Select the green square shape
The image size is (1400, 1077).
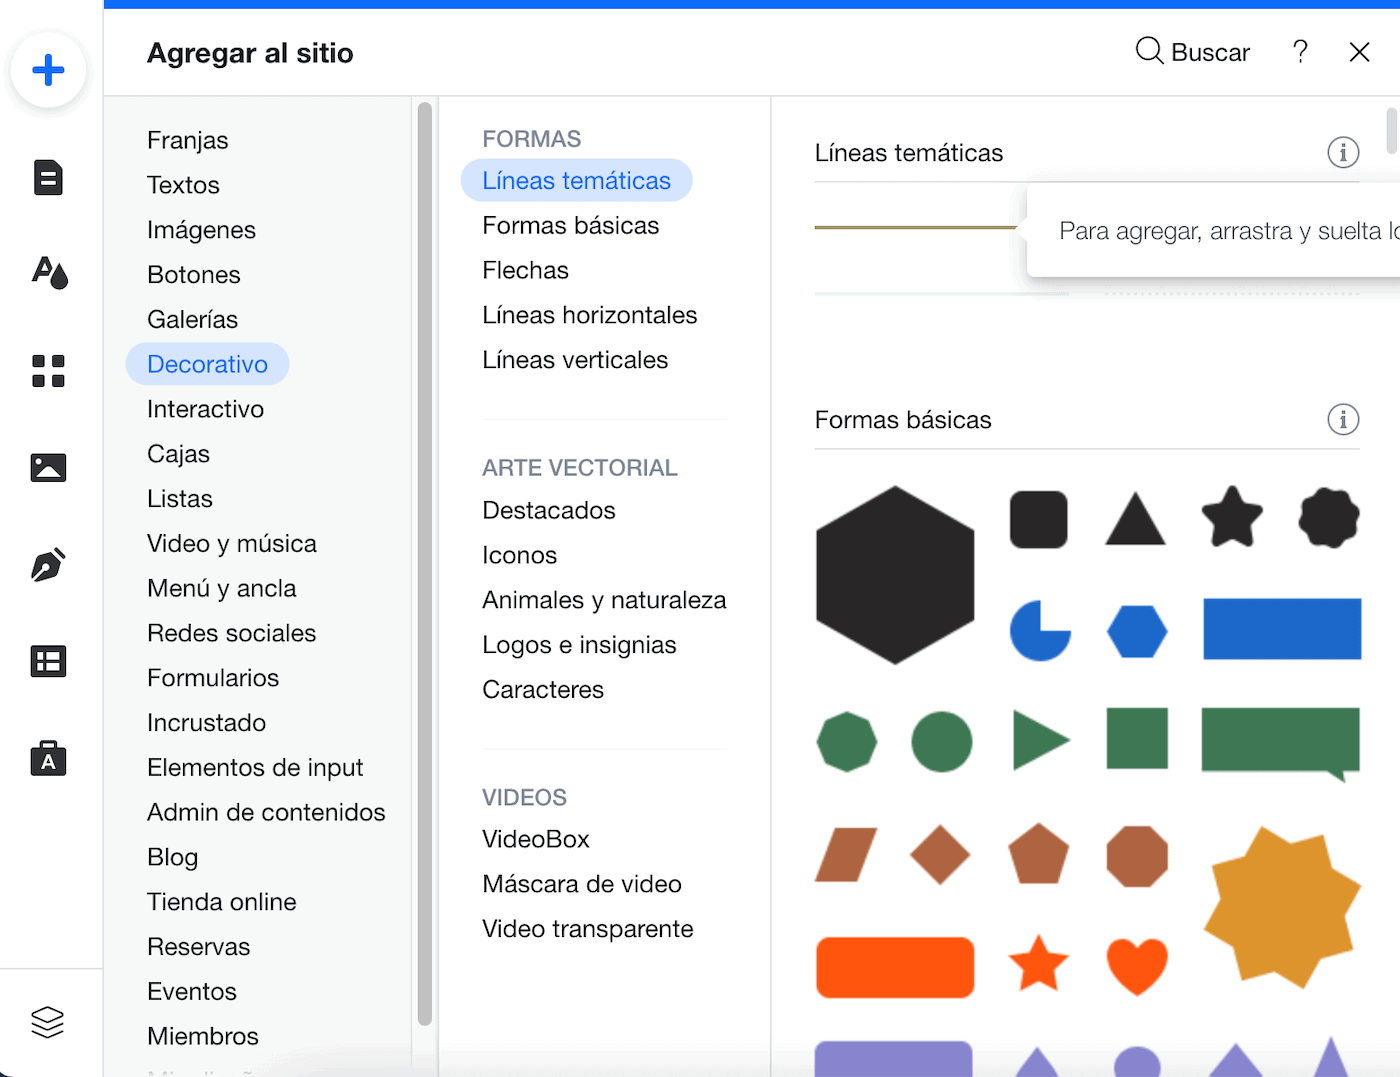point(1137,738)
